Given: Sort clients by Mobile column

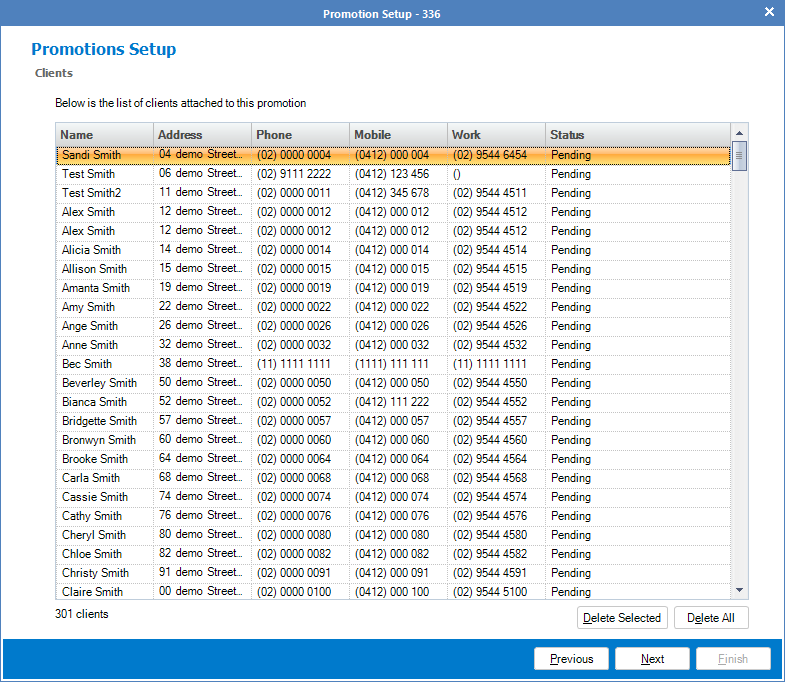Looking at the screenshot, I should pyautogui.click(x=397, y=135).
